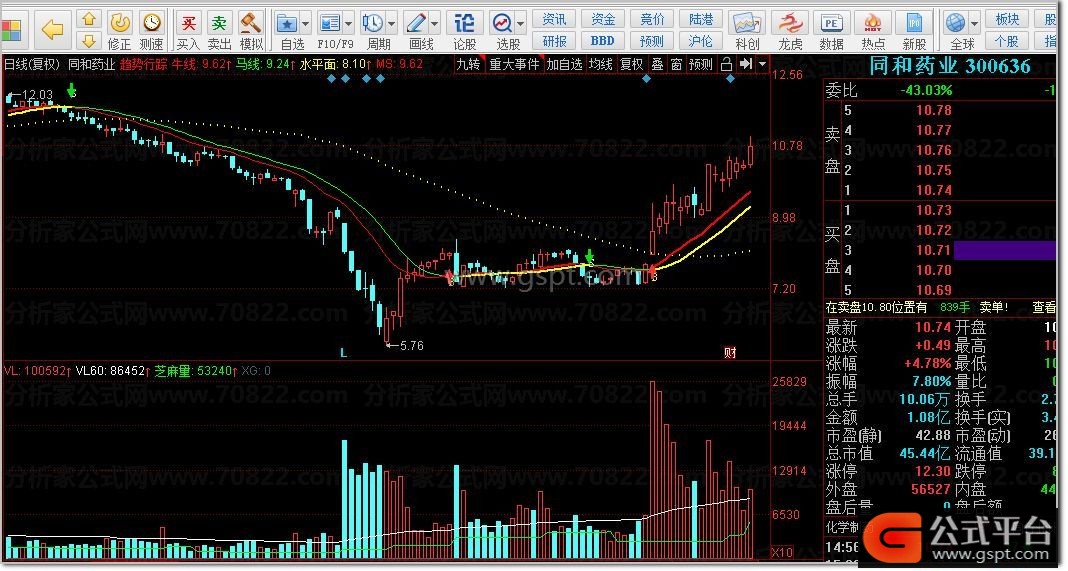
Task: Click the yellow up arrow button
Action: (x=89, y=19)
